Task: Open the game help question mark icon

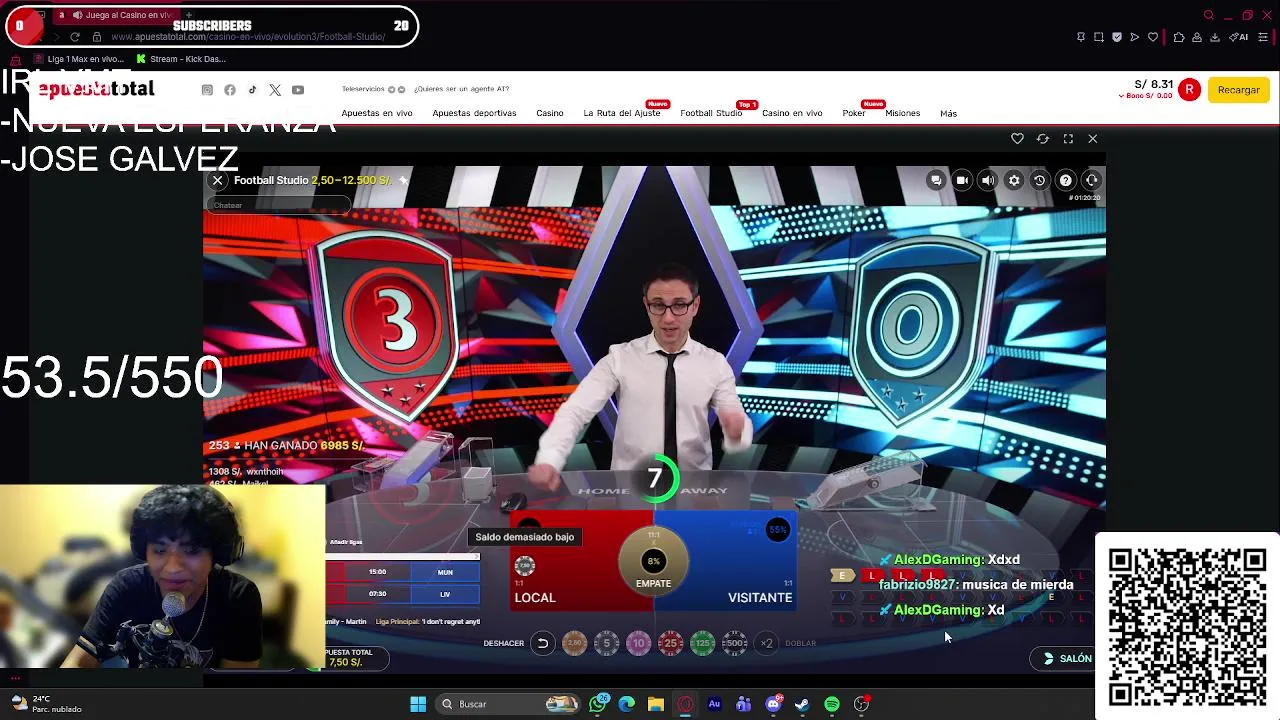Action: [1066, 180]
